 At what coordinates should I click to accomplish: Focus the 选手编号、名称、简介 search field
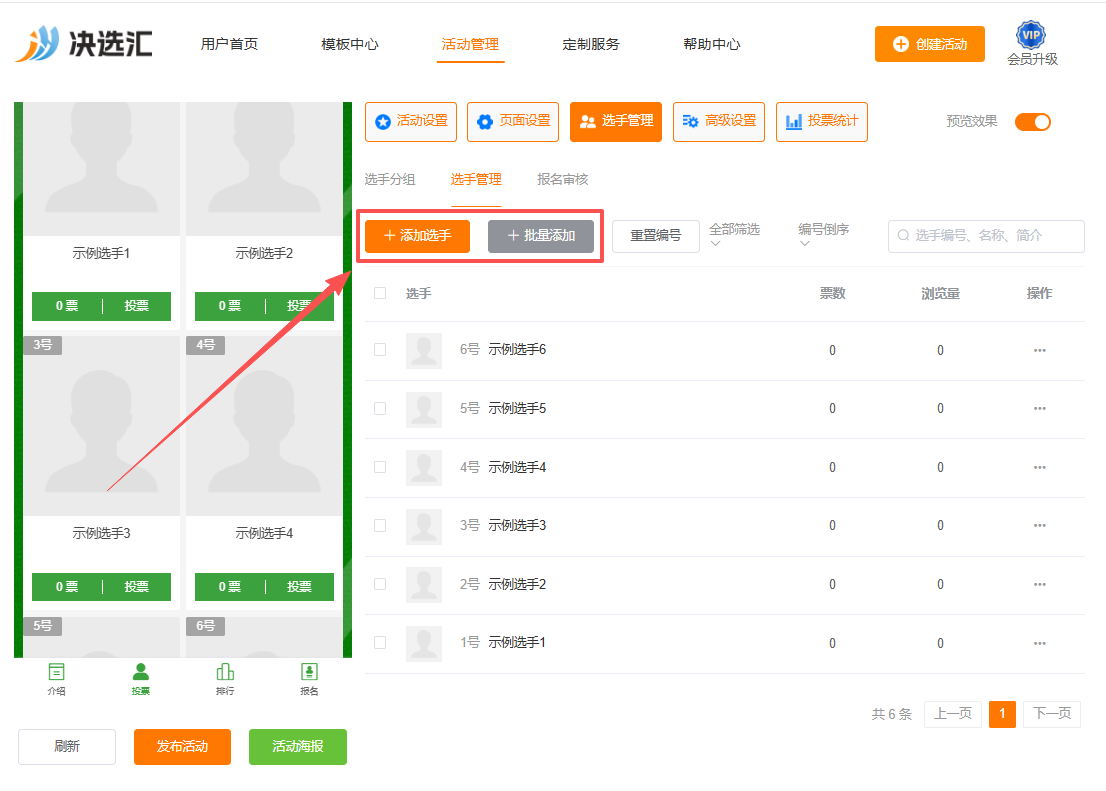[x=986, y=236]
